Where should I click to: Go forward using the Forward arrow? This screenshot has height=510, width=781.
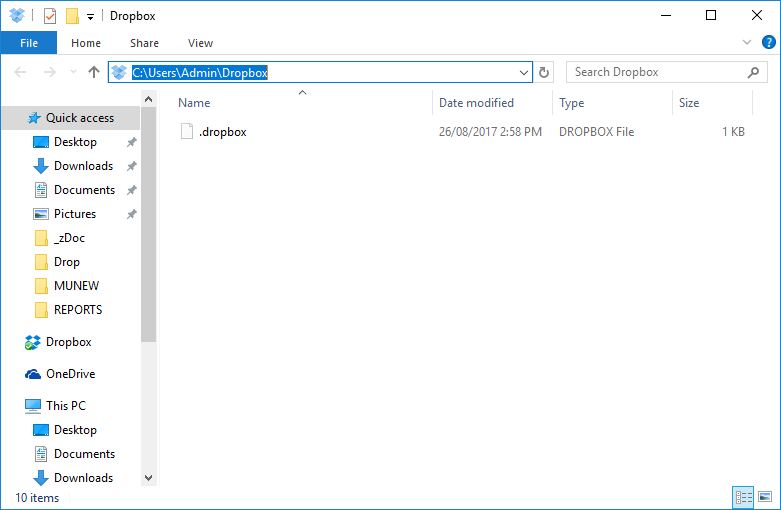pyautogui.click(x=50, y=72)
